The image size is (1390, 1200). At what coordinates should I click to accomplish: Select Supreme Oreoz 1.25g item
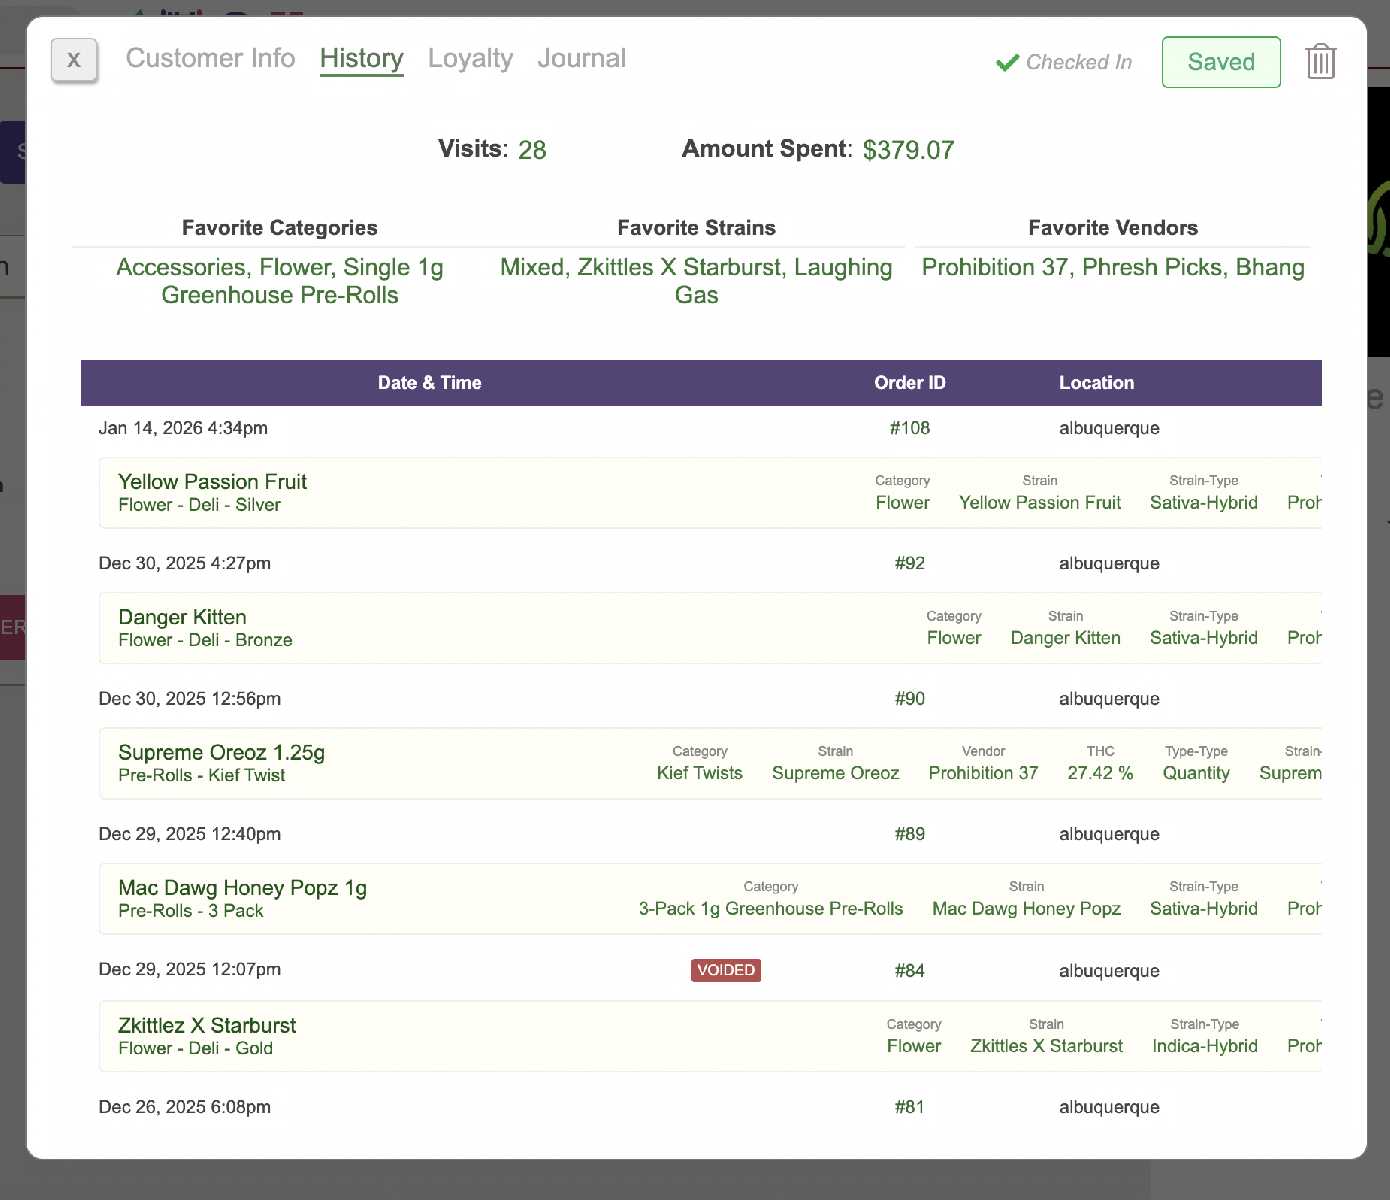click(x=221, y=753)
